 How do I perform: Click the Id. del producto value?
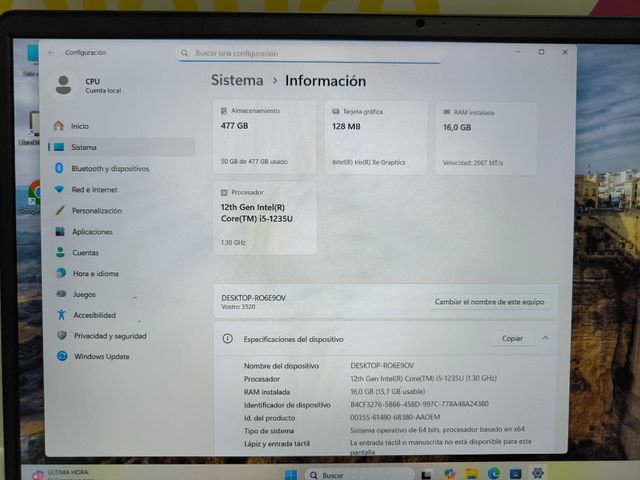point(395,417)
